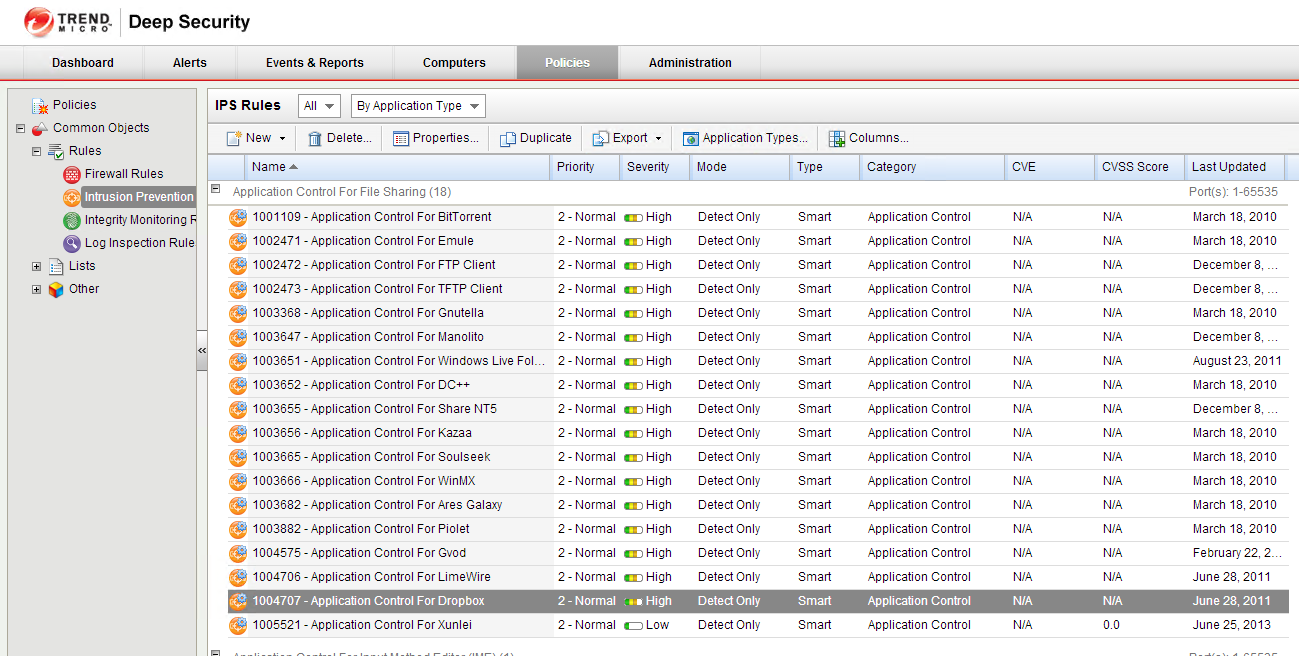
Task: Open the Administration tab
Action: pyautogui.click(x=690, y=63)
